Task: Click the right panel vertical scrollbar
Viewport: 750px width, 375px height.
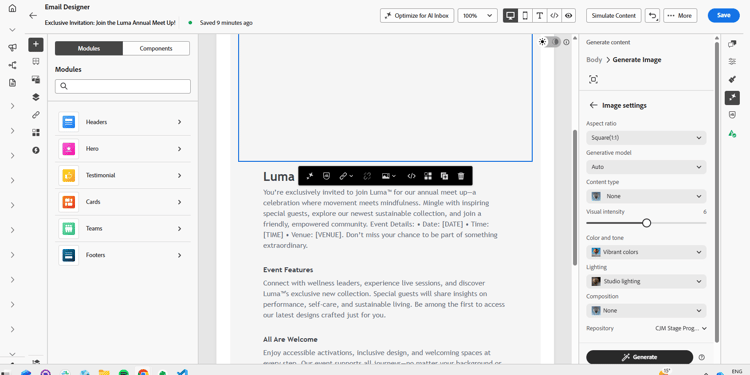Action: [x=717, y=191]
